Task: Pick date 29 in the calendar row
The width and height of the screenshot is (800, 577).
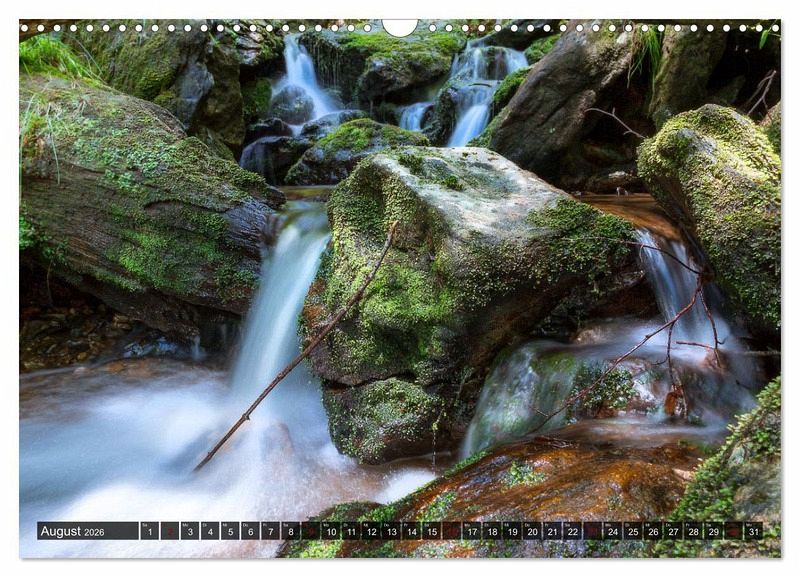Action: tap(713, 531)
